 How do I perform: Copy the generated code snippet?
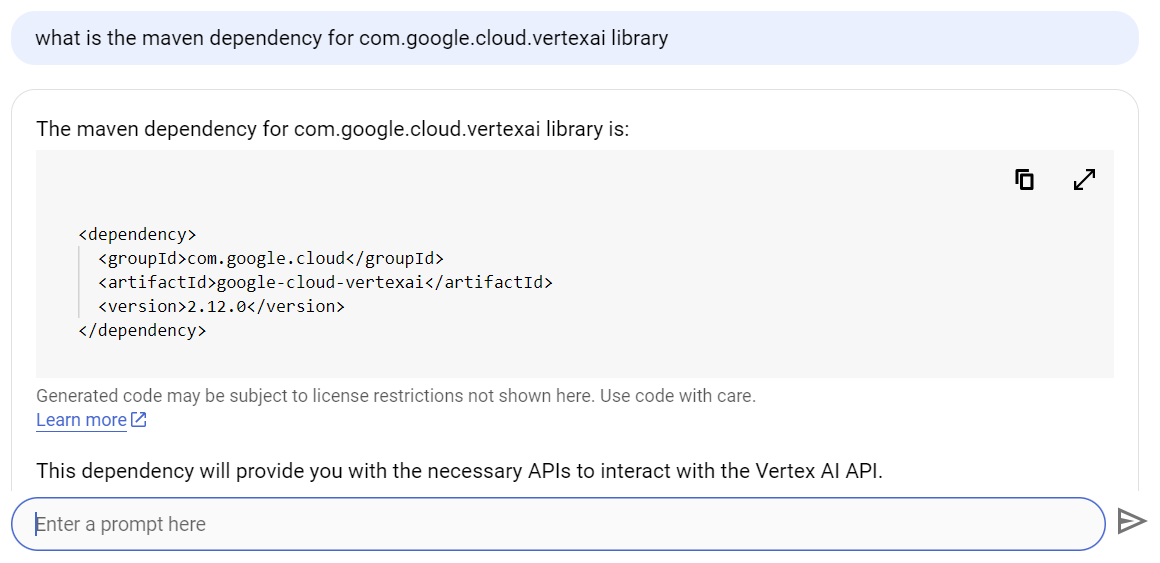1024,180
